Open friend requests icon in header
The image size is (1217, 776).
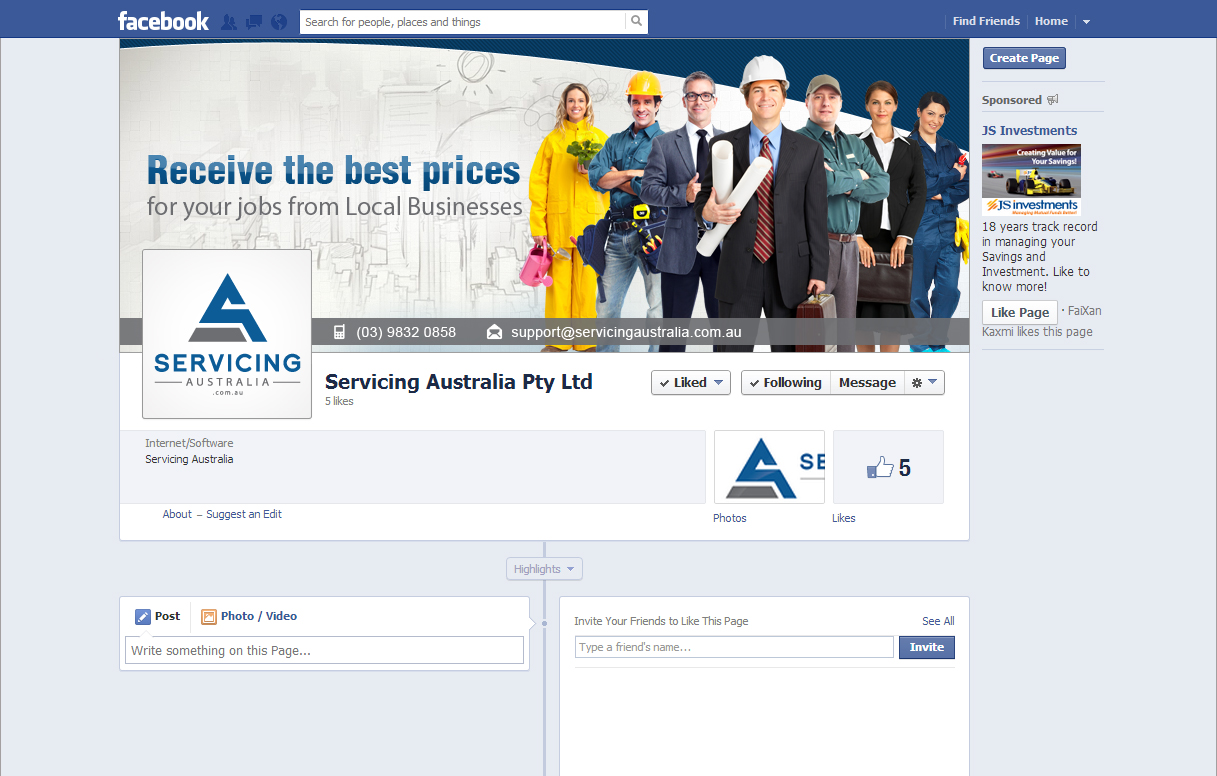click(x=229, y=22)
